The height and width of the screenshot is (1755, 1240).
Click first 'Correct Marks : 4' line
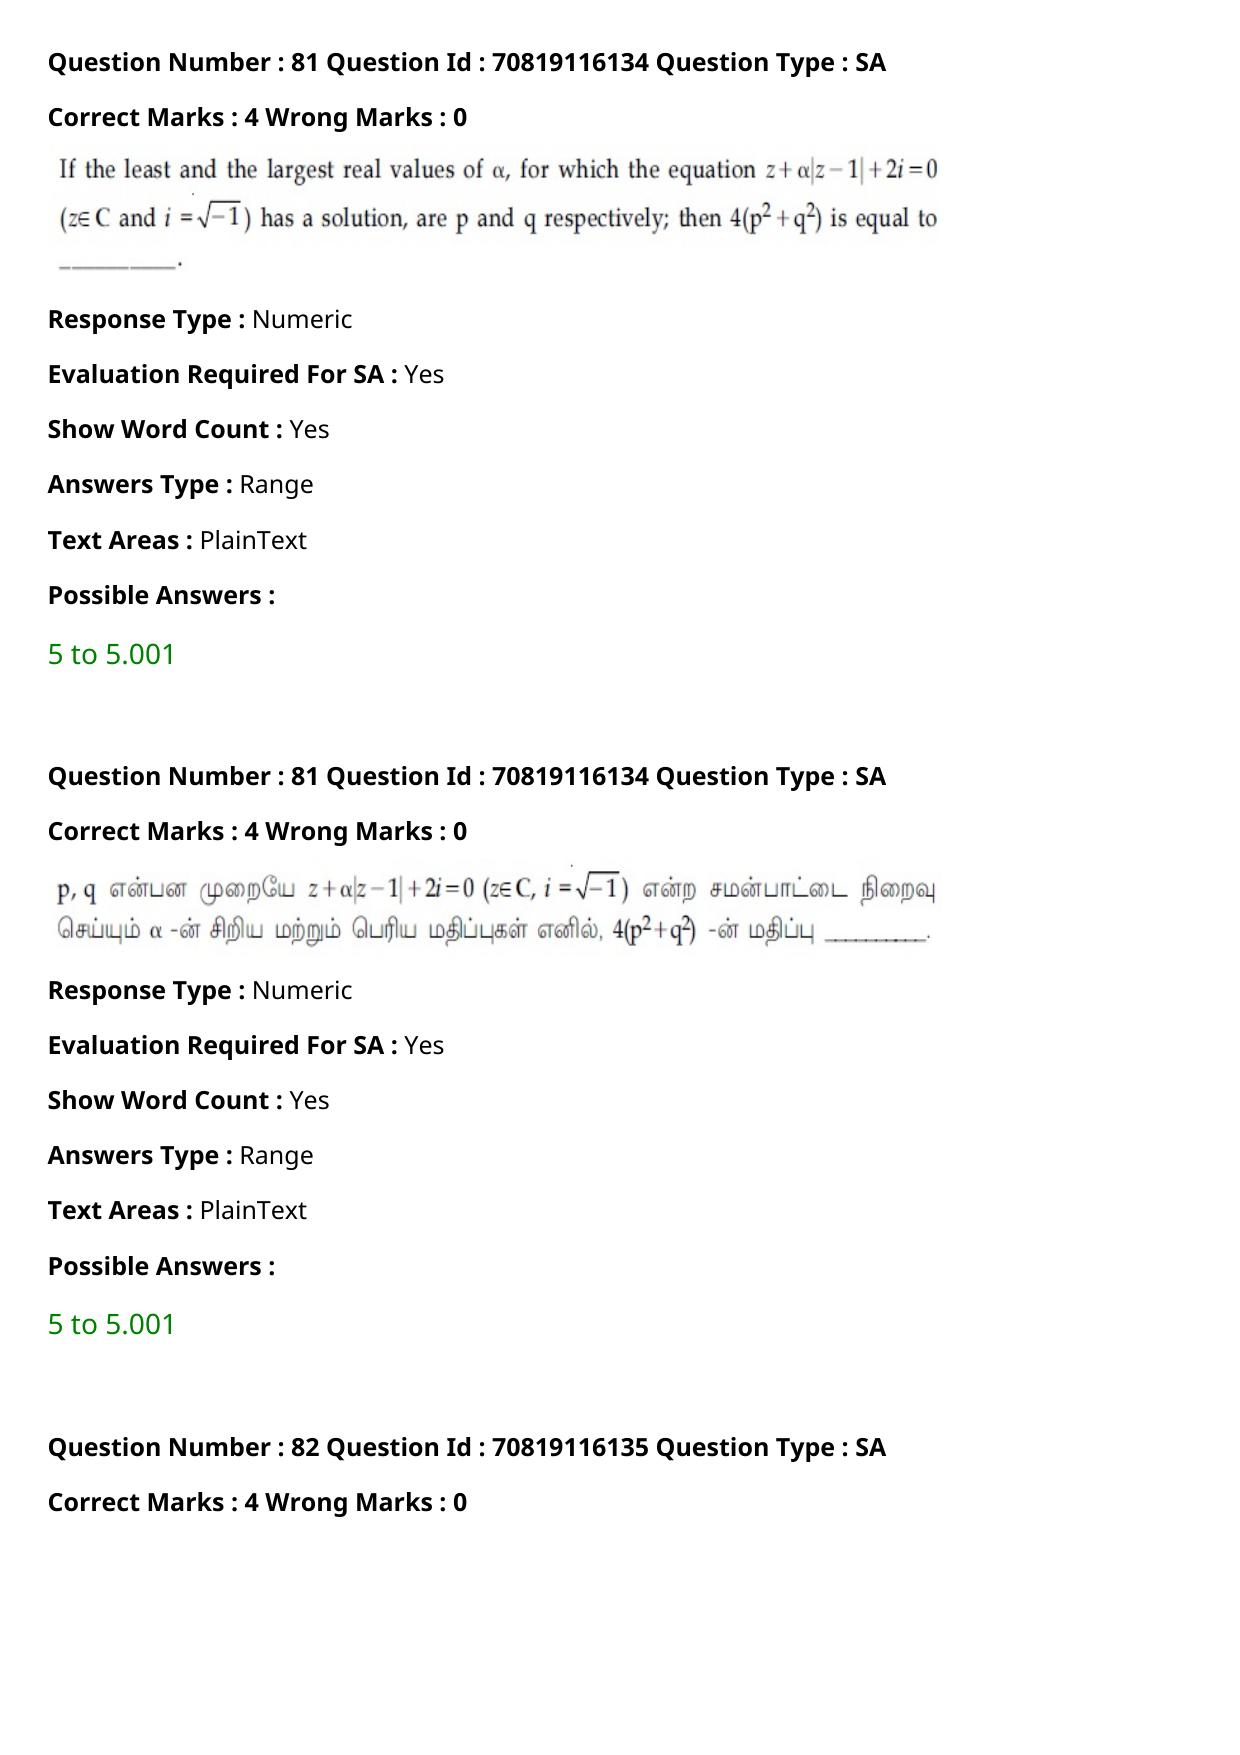(257, 117)
